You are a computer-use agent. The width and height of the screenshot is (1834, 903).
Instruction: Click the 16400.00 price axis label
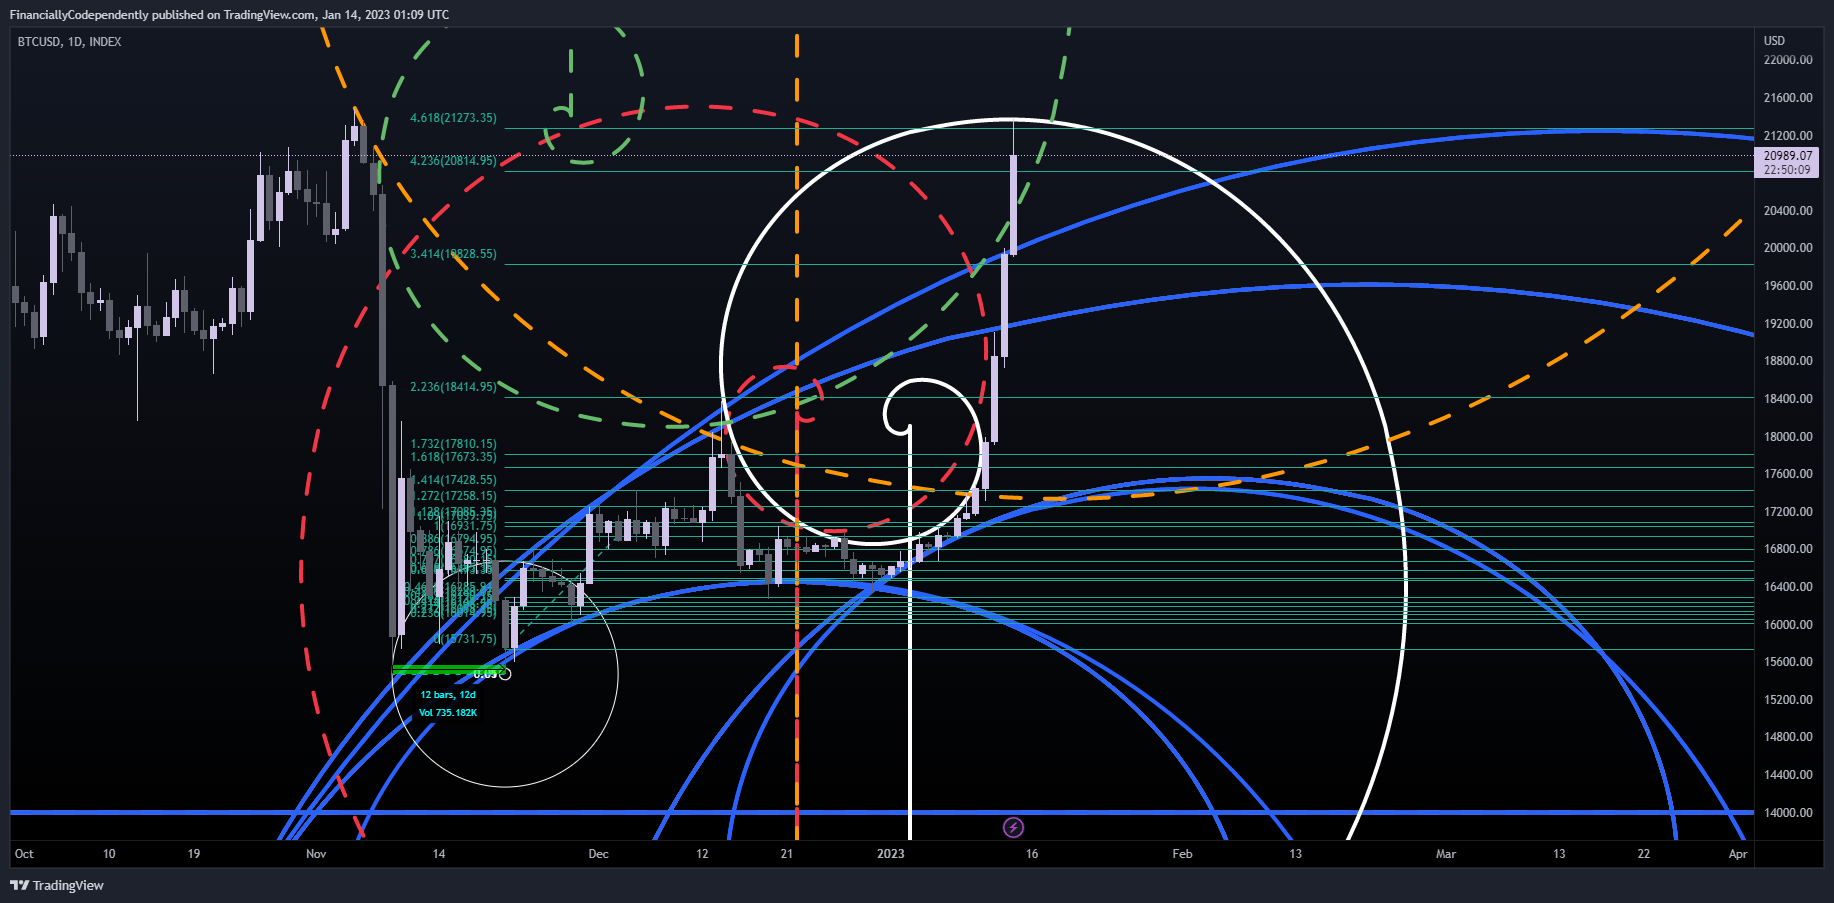[1788, 587]
